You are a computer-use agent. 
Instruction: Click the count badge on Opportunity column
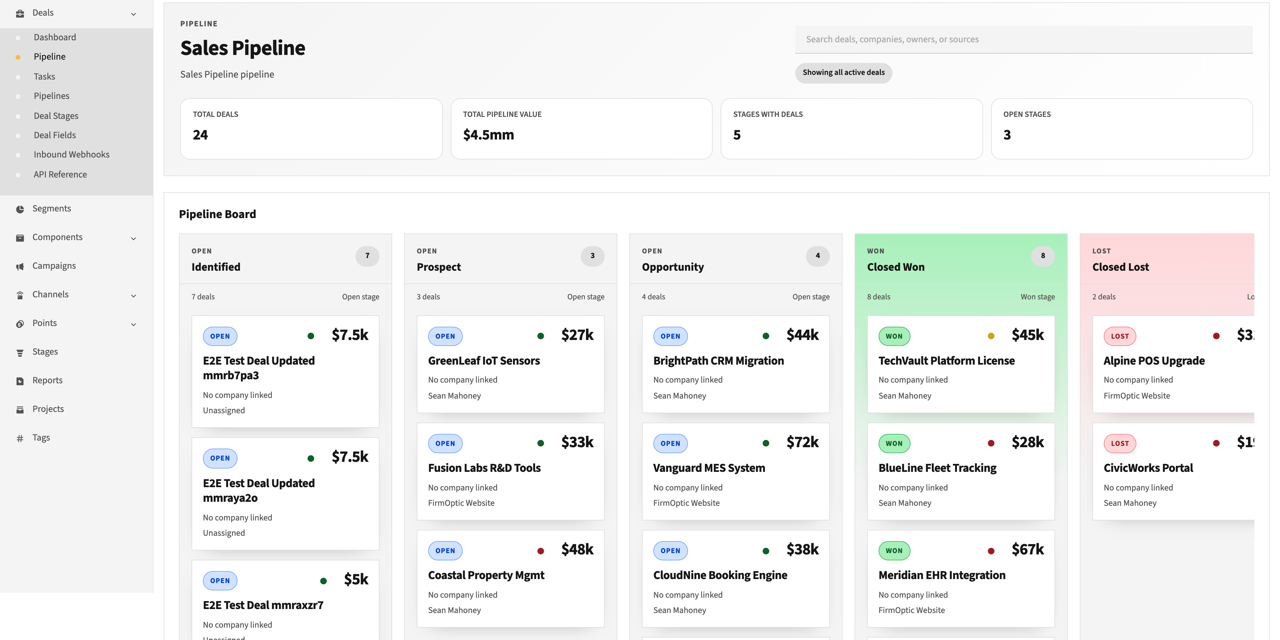pos(817,256)
